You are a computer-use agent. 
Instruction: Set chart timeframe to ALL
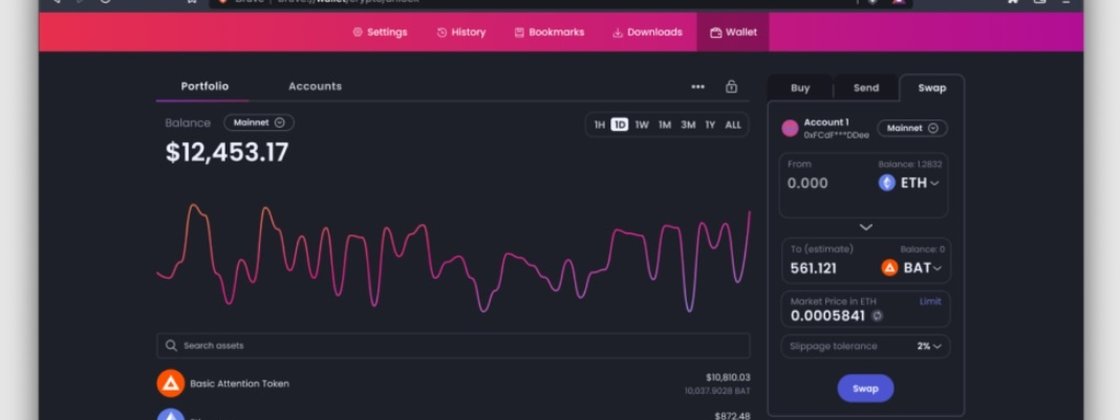pyautogui.click(x=733, y=125)
